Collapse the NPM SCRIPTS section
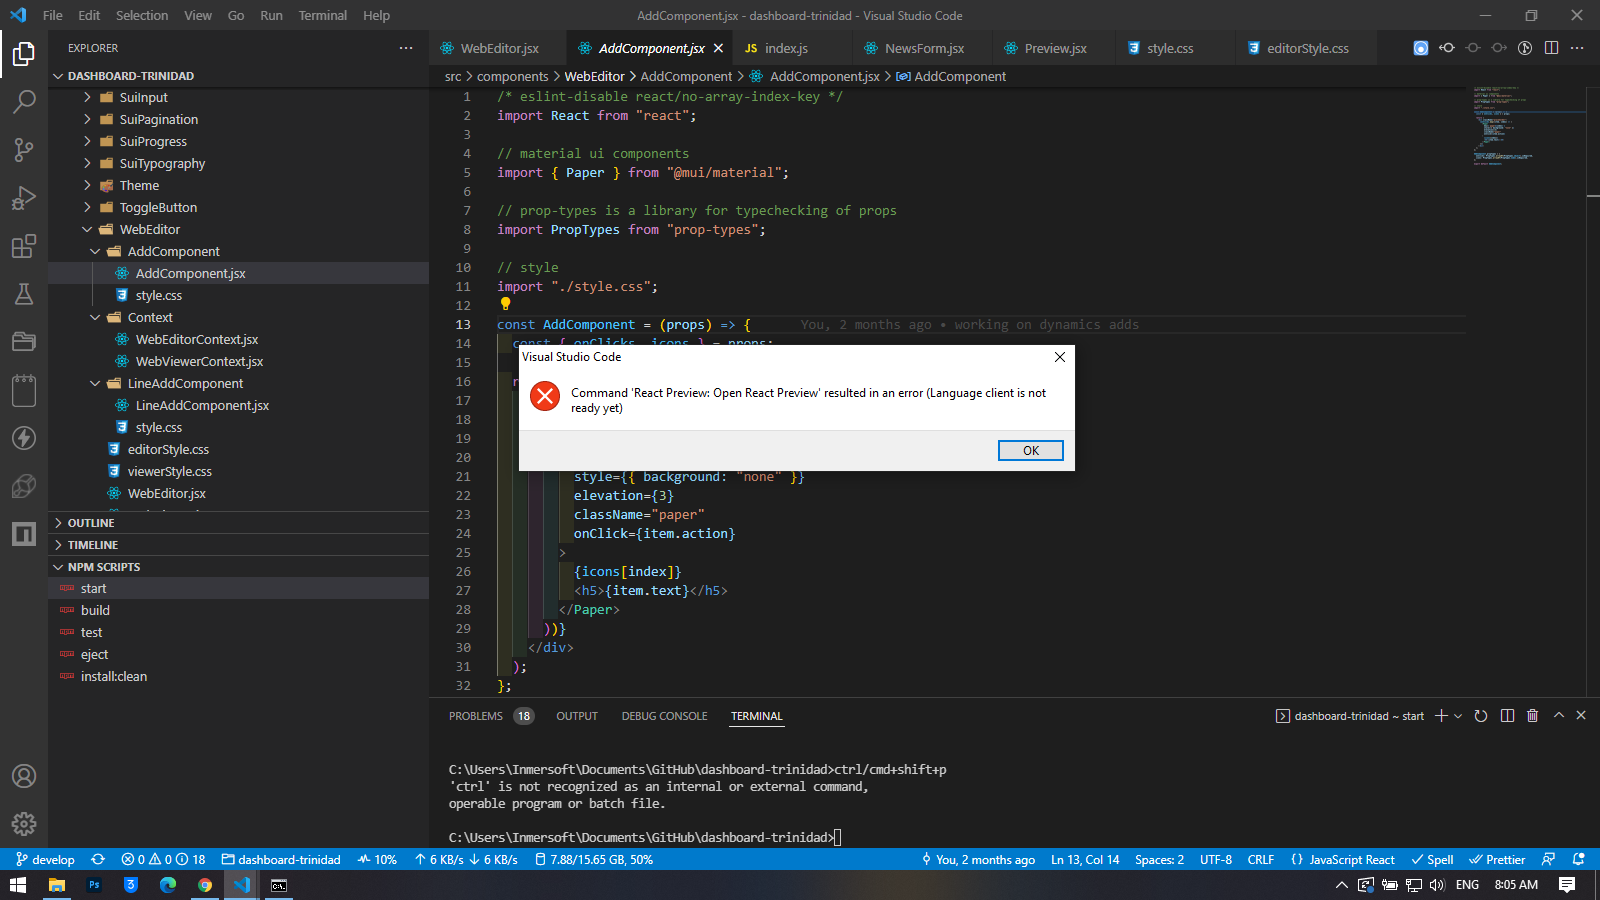The image size is (1600, 900). (x=238, y=567)
